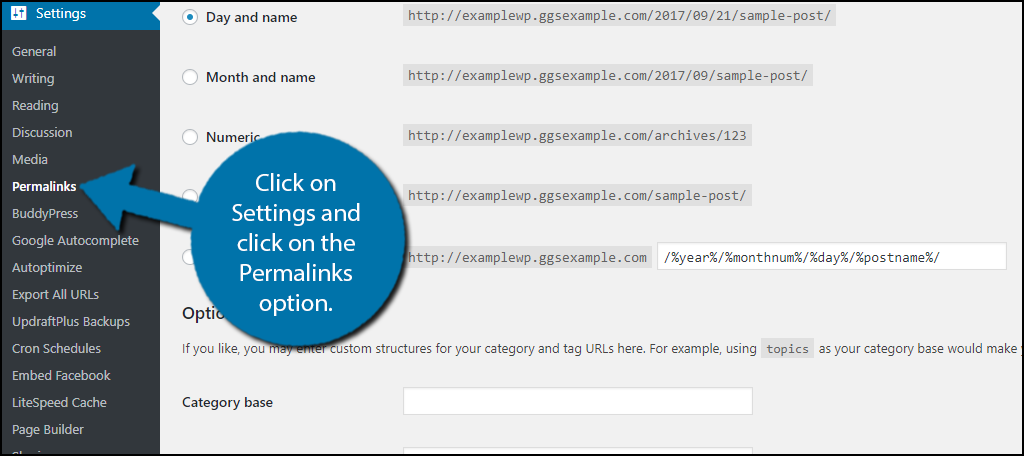Image resolution: width=1024 pixels, height=456 pixels.
Task: Open LiteSpeed Cache settings
Action: pyautogui.click(x=59, y=402)
